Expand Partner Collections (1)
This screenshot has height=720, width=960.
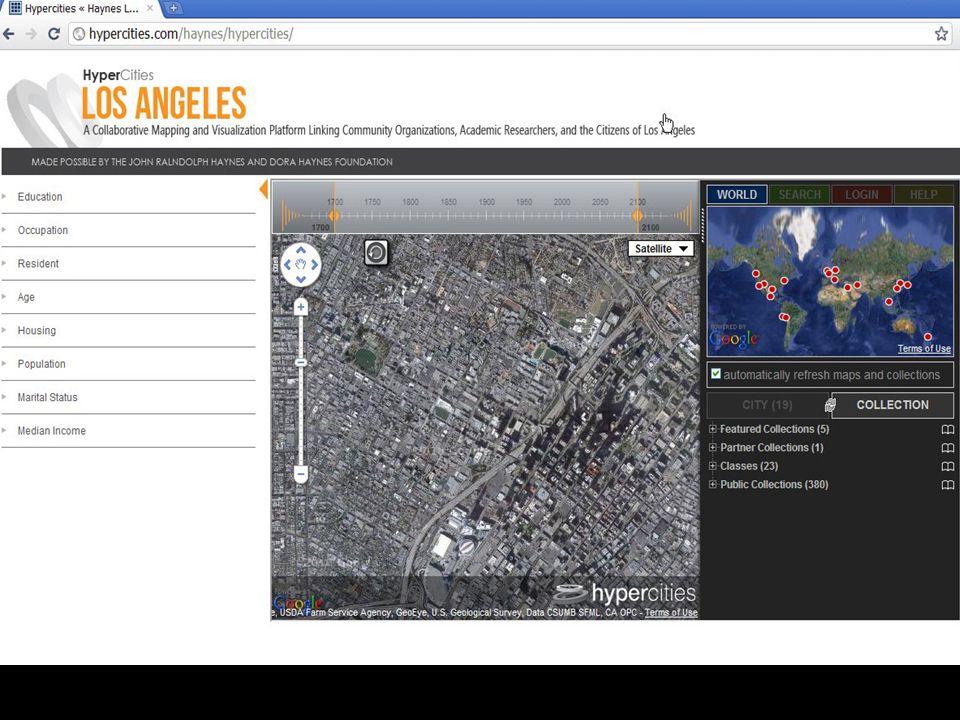713,448
